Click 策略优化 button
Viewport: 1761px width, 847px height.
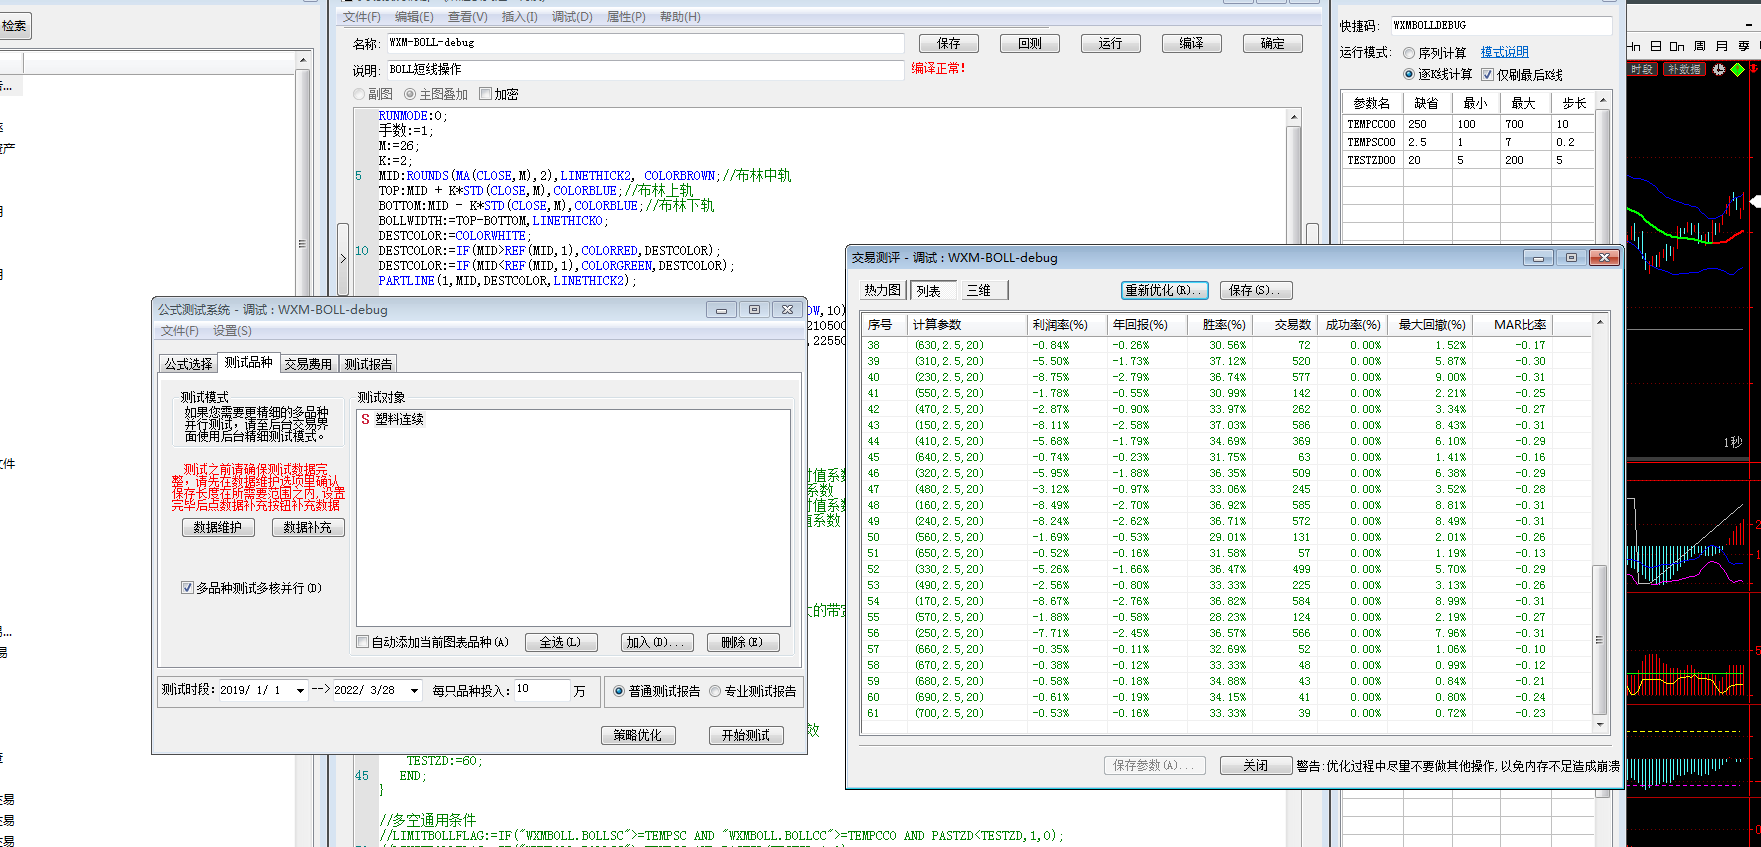638,735
